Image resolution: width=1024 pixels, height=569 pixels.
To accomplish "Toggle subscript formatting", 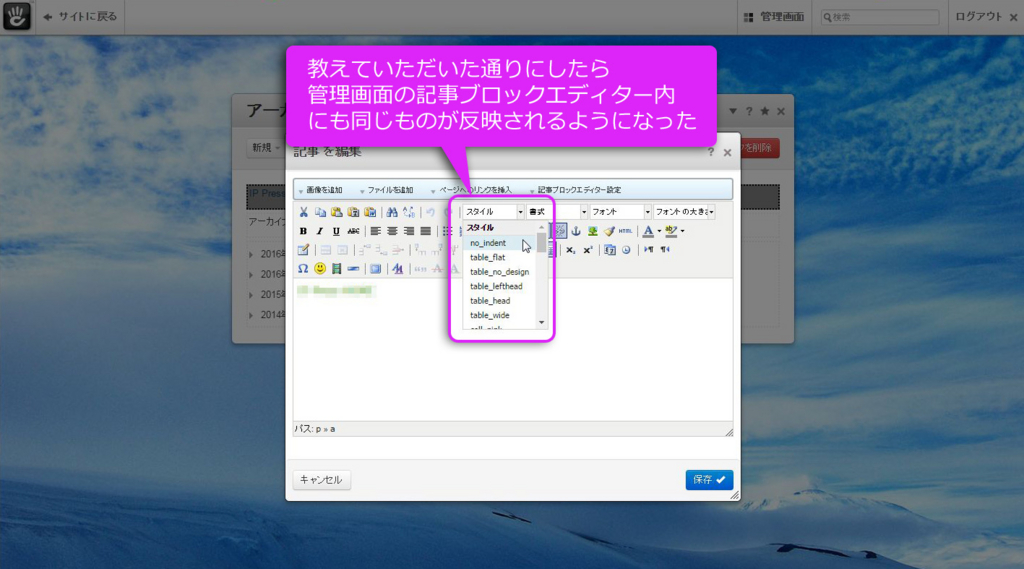I will 571,250.
